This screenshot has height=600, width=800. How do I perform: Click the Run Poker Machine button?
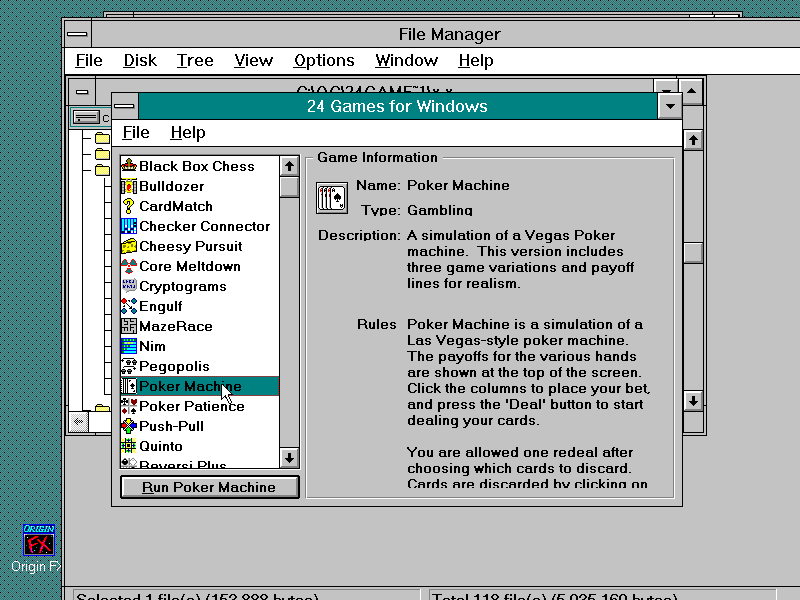[210, 487]
